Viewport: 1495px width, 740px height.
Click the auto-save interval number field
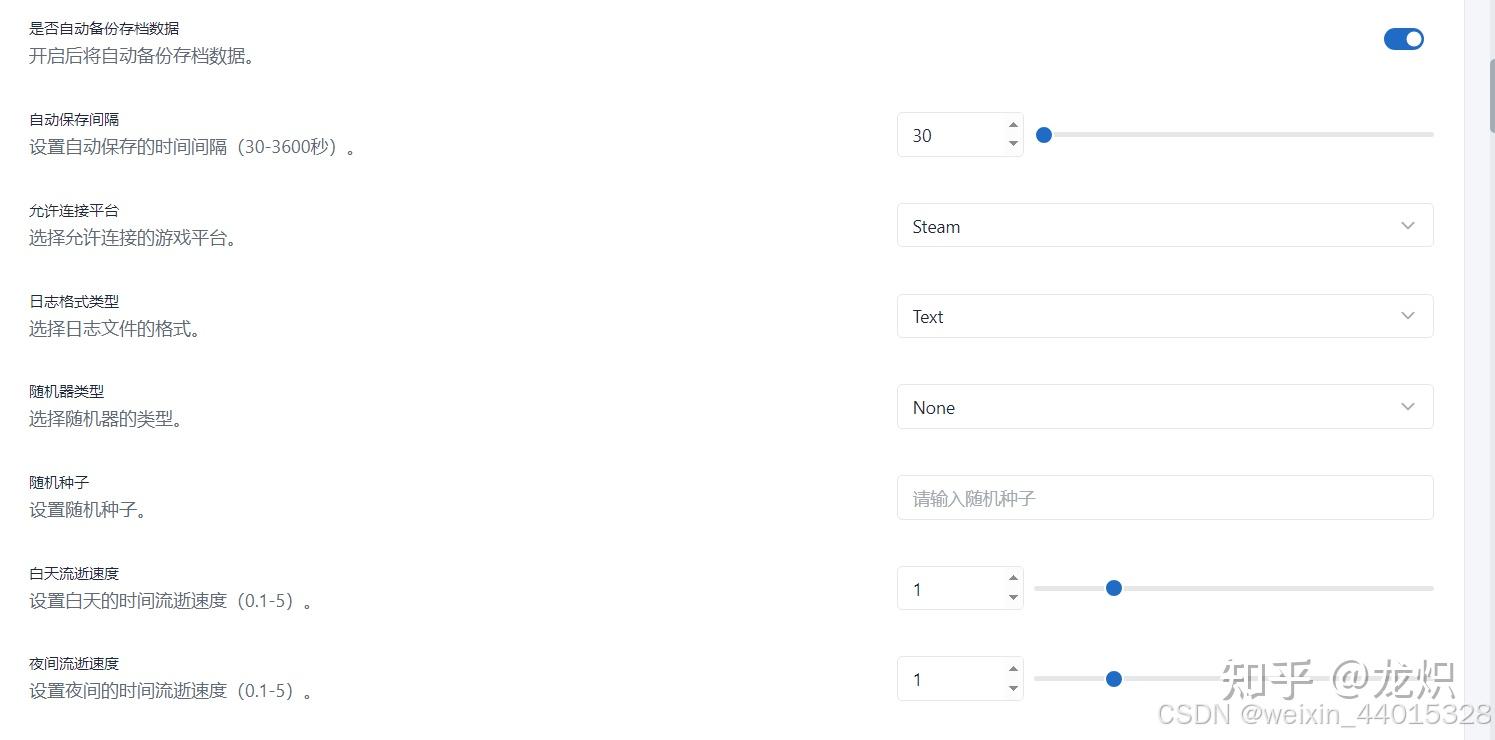(x=950, y=135)
